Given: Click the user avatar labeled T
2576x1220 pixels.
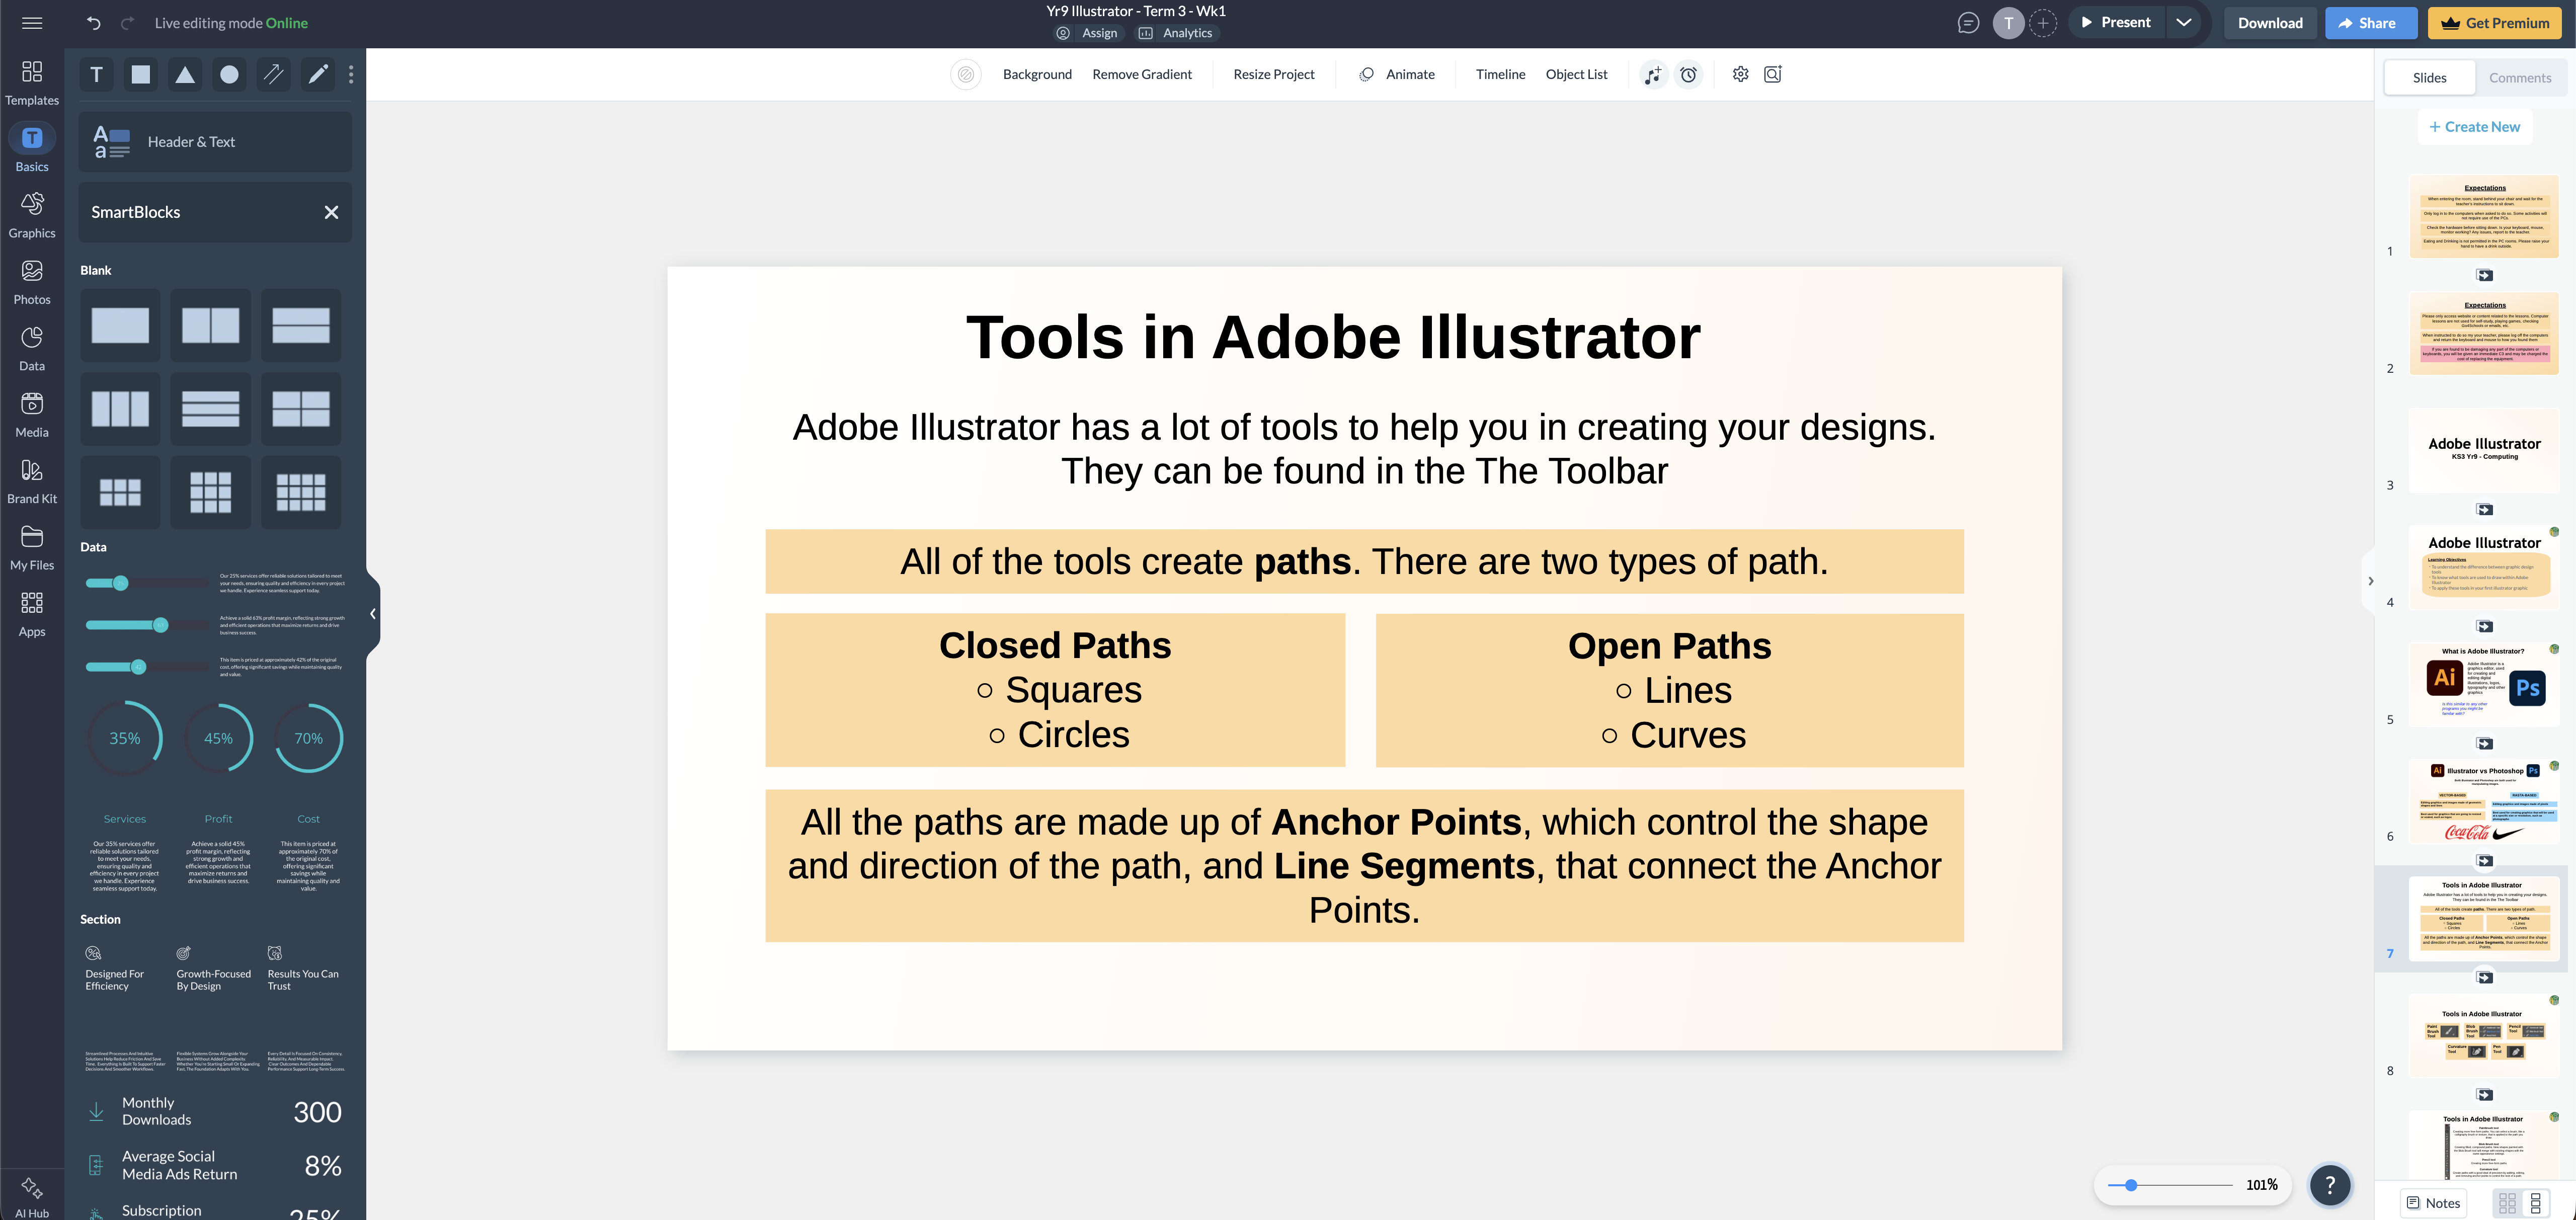Looking at the screenshot, I should (2008, 22).
